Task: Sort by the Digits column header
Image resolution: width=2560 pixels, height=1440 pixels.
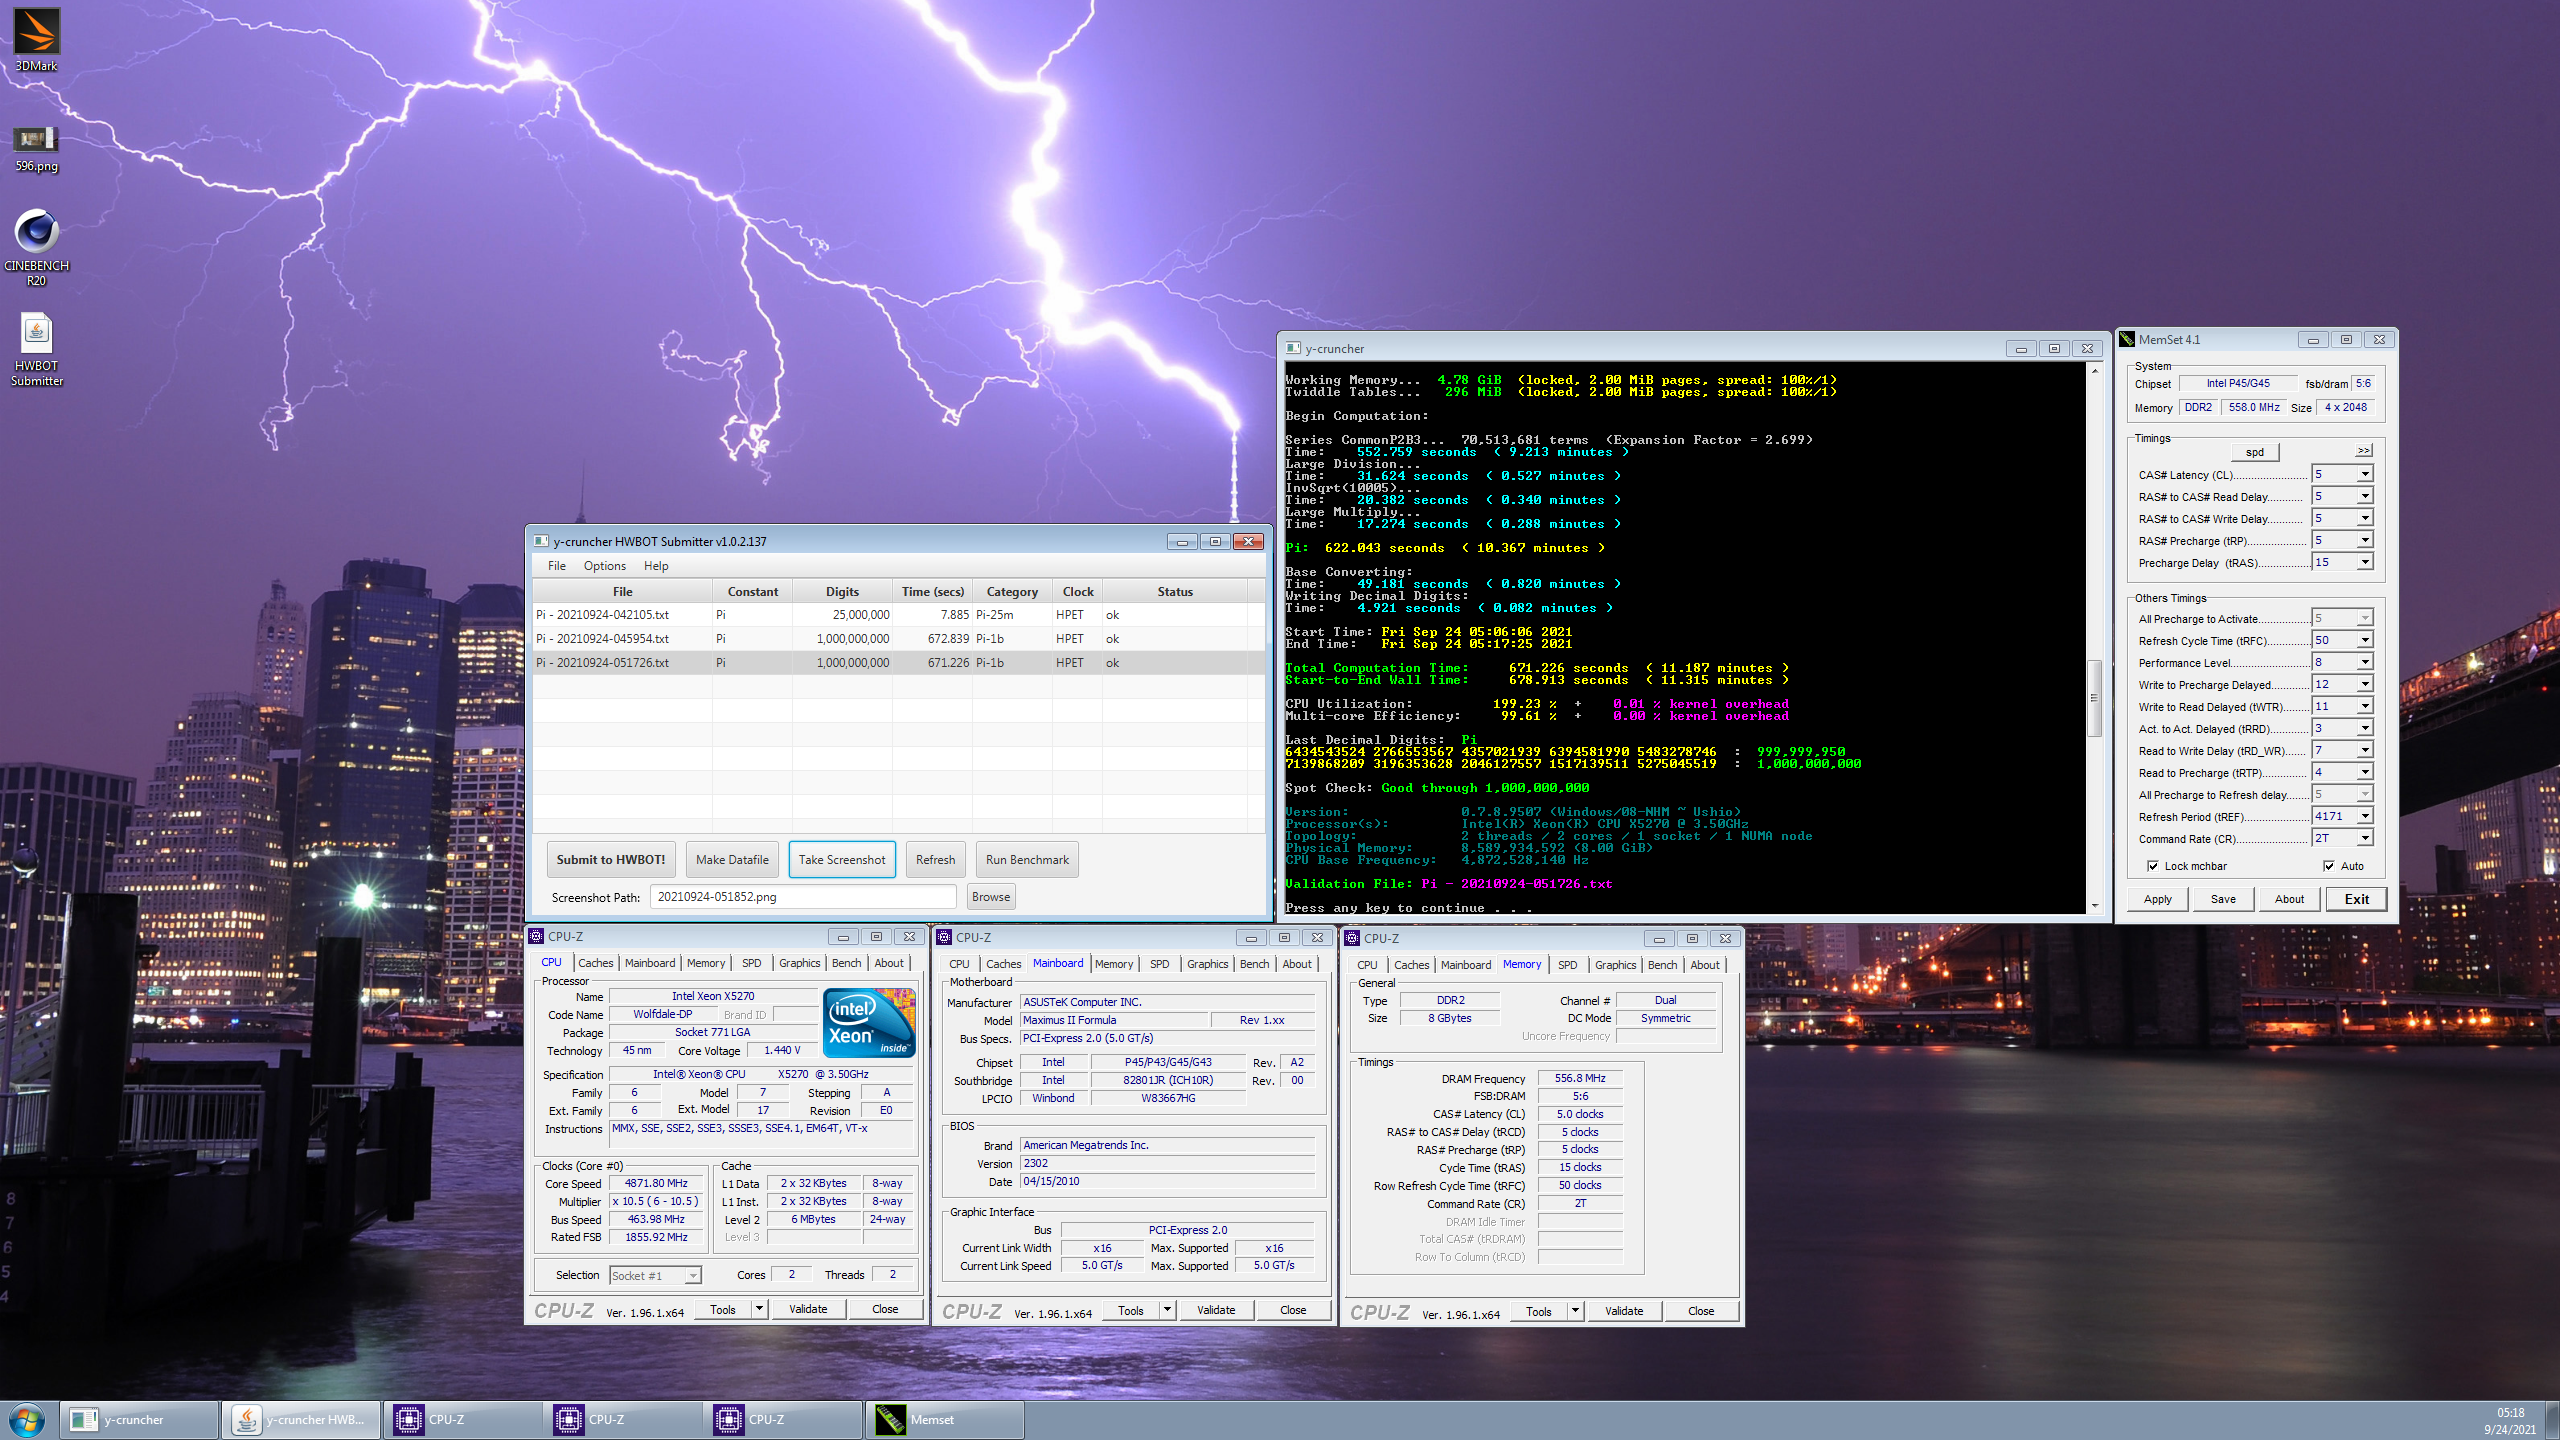Action: (842, 592)
